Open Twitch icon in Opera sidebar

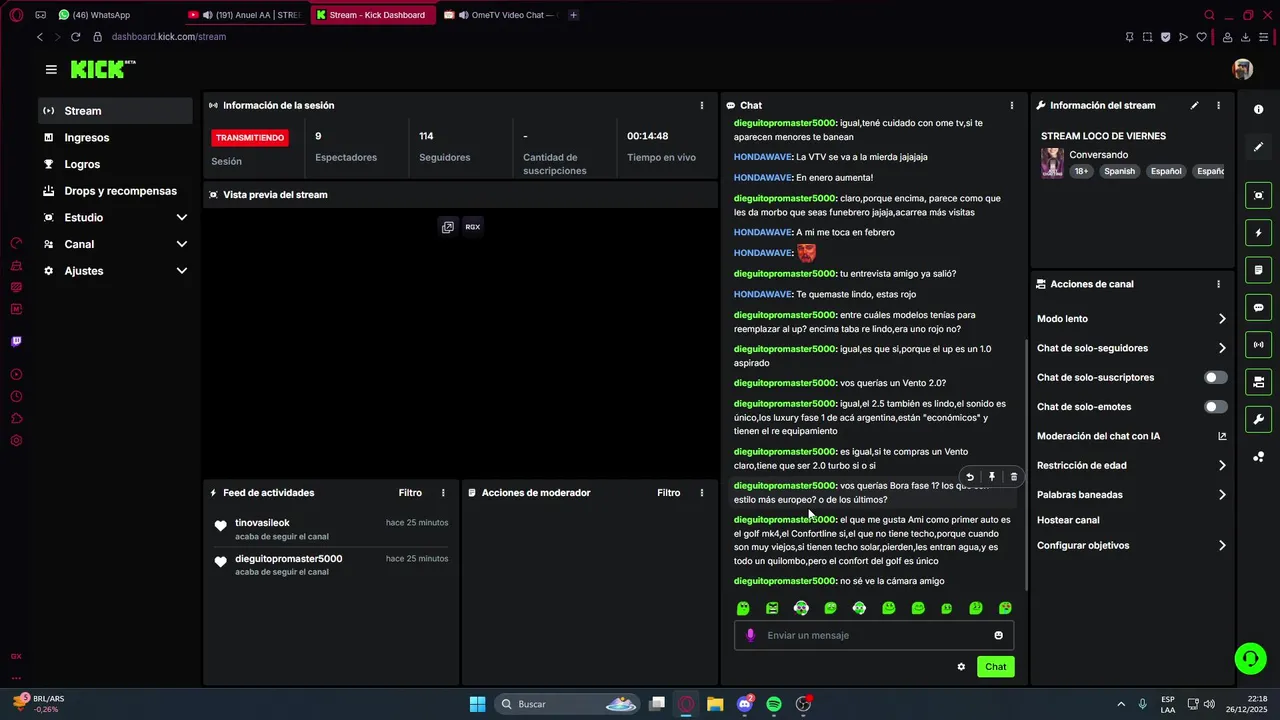pos(16,341)
